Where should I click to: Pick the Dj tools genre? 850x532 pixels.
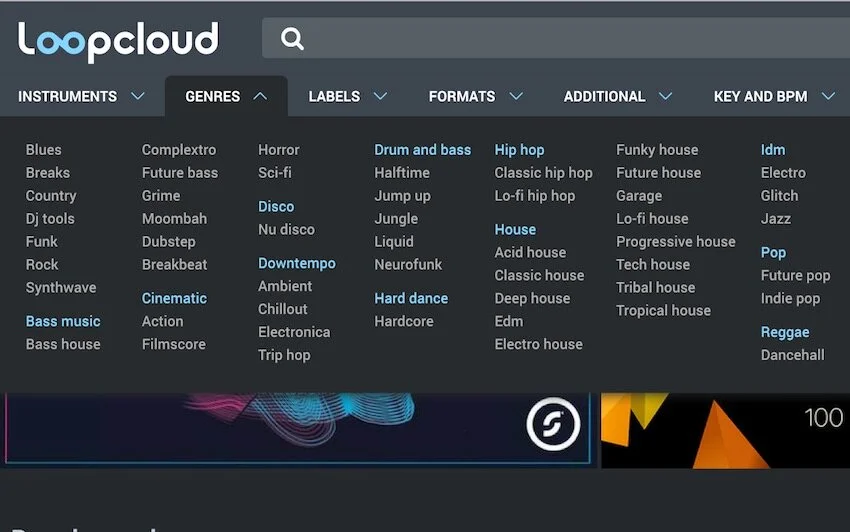point(50,219)
